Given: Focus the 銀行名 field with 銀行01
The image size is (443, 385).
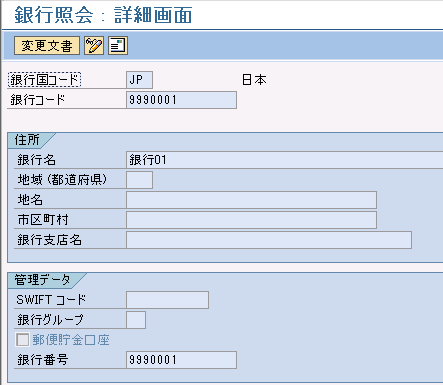Looking at the screenshot, I should click(x=285, y=160).
